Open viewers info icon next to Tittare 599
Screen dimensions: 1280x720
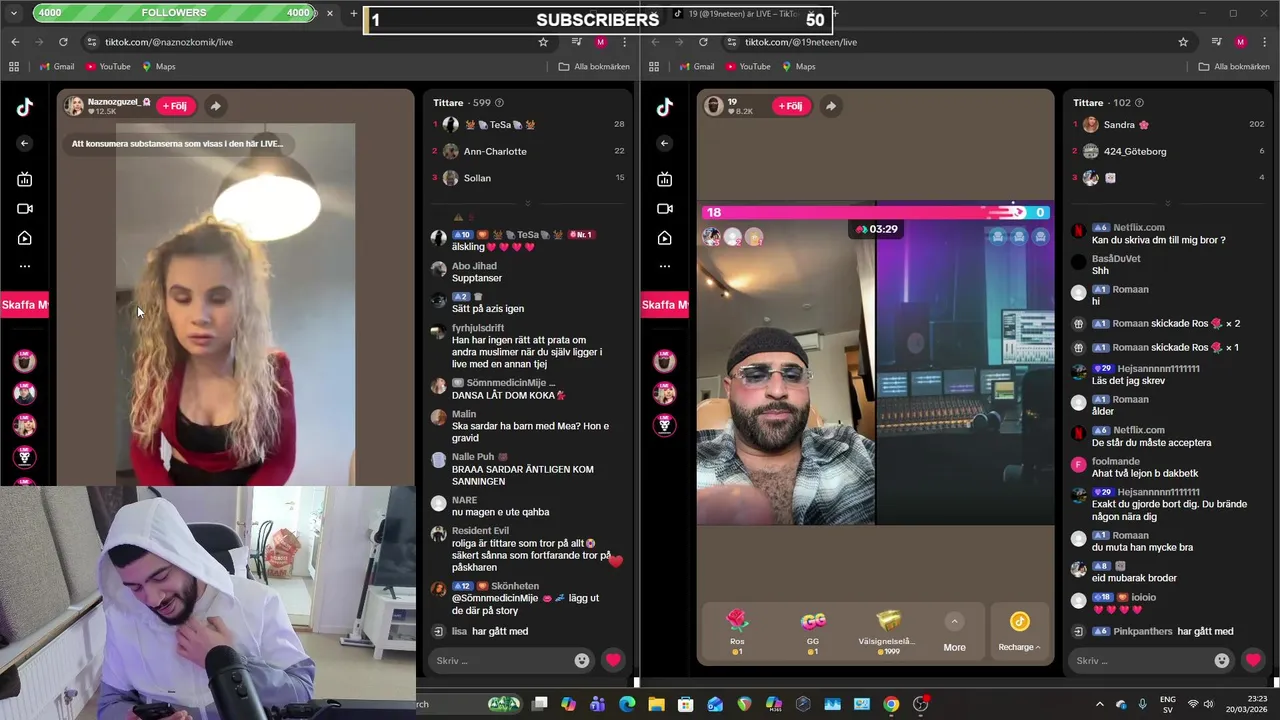pos(499,103)
